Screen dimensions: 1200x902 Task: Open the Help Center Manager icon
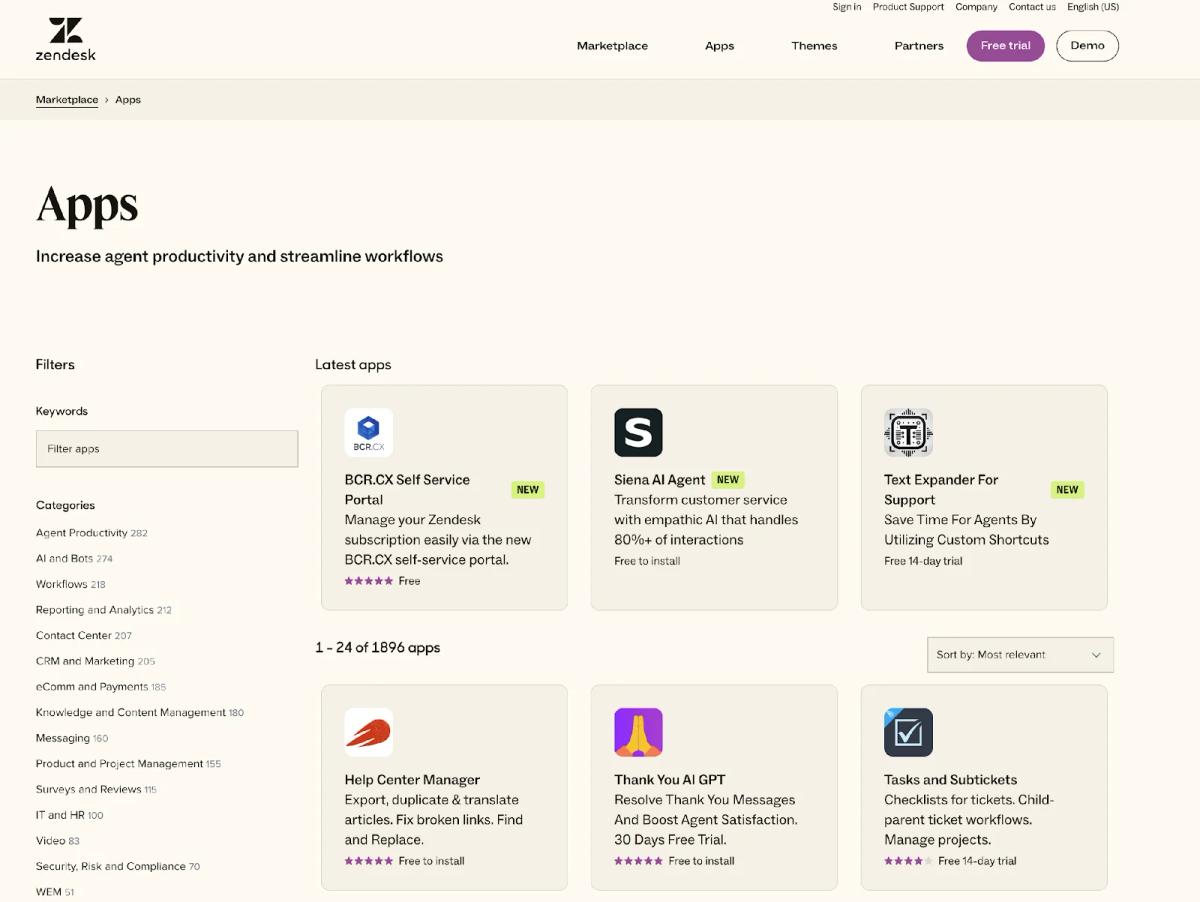[369, 732]
